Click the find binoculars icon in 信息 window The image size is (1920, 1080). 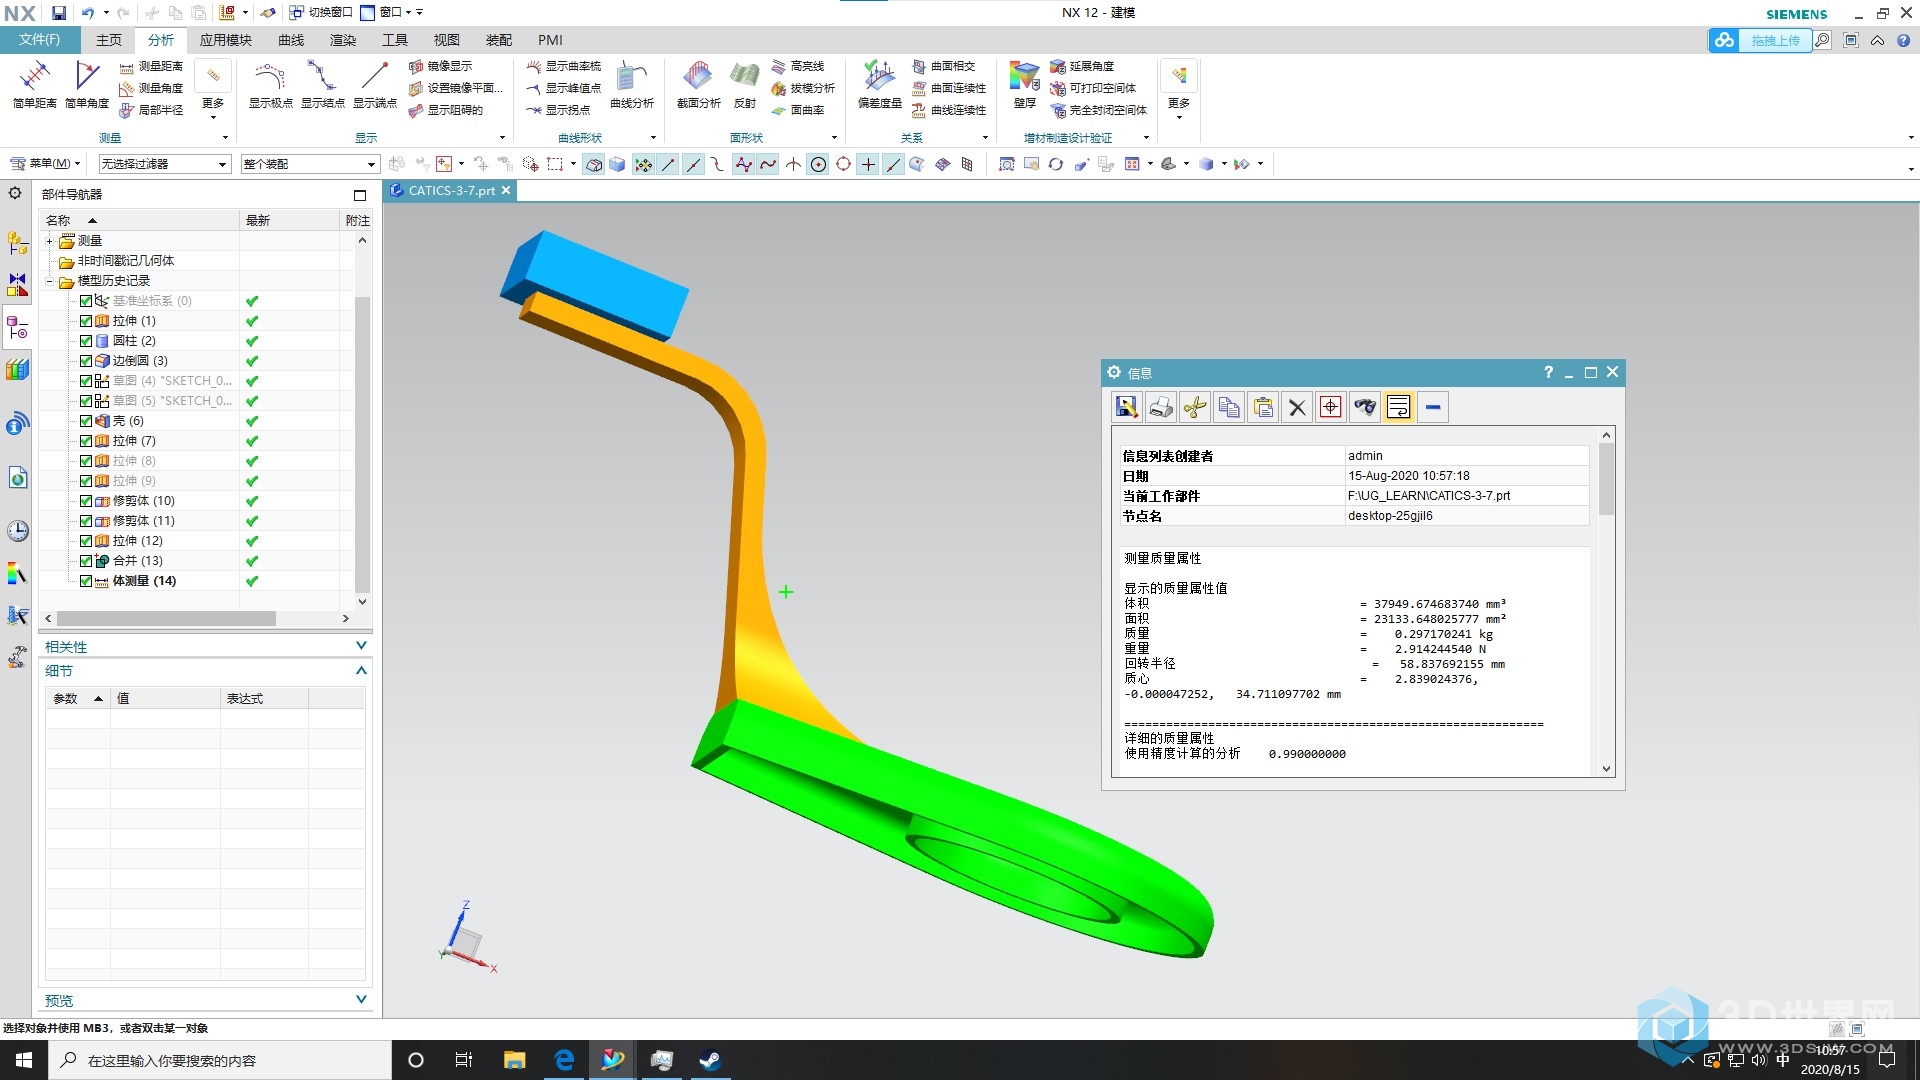point(1365,407)
